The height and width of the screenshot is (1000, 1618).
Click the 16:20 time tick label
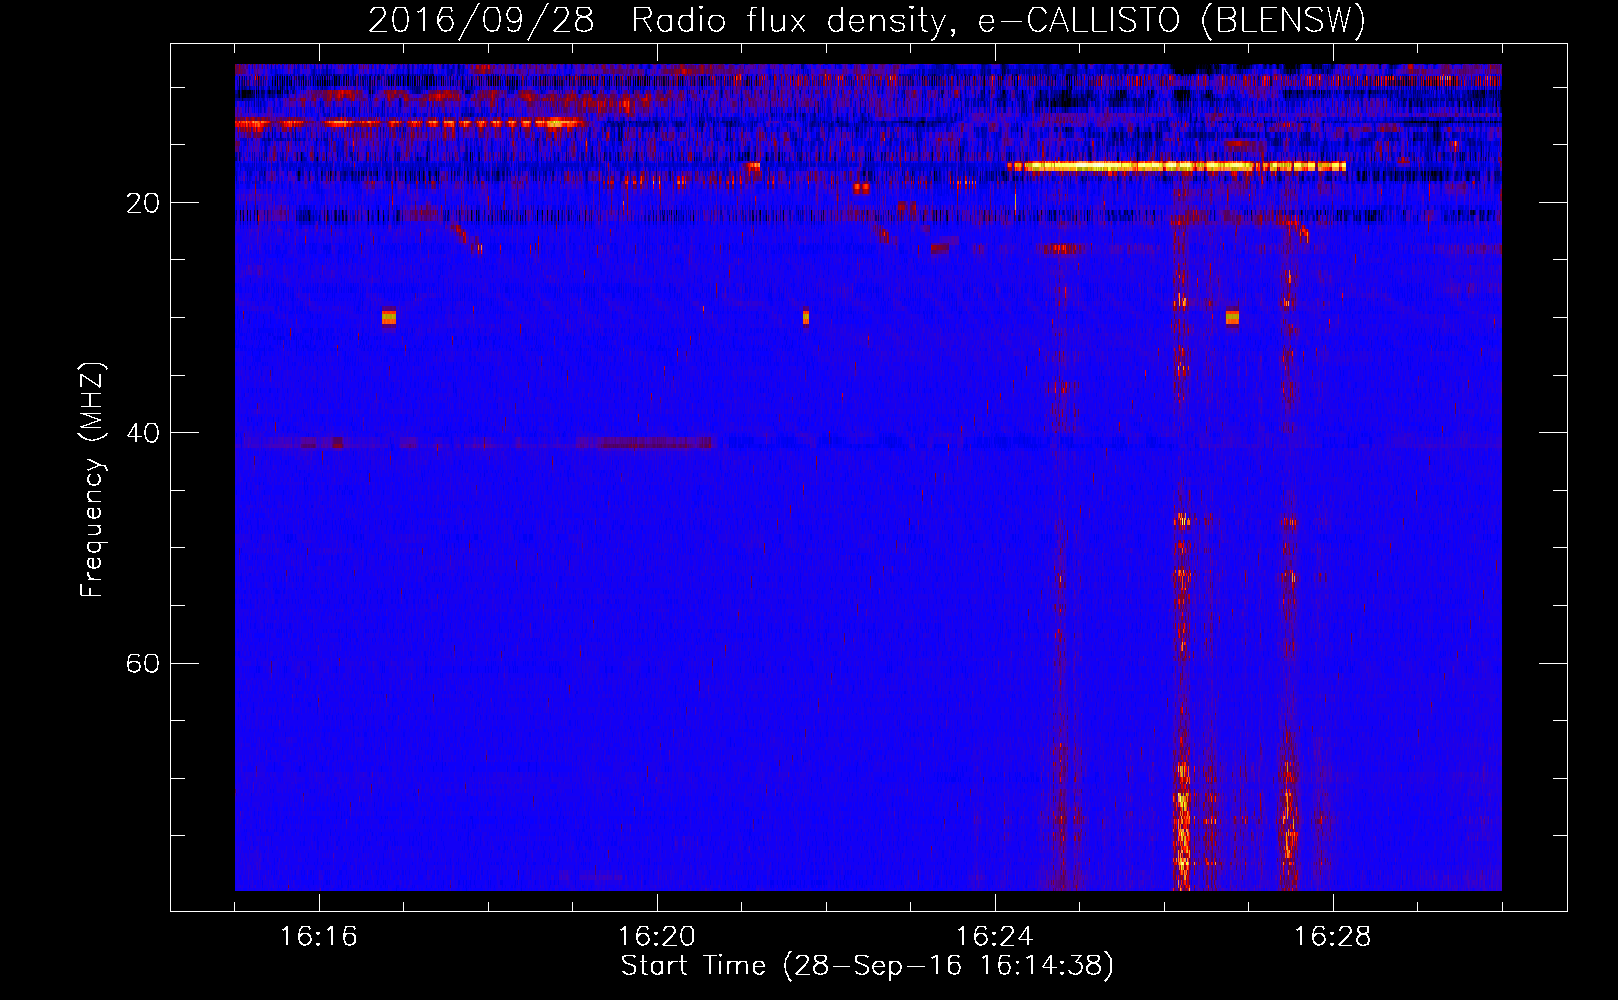[656, 937]
